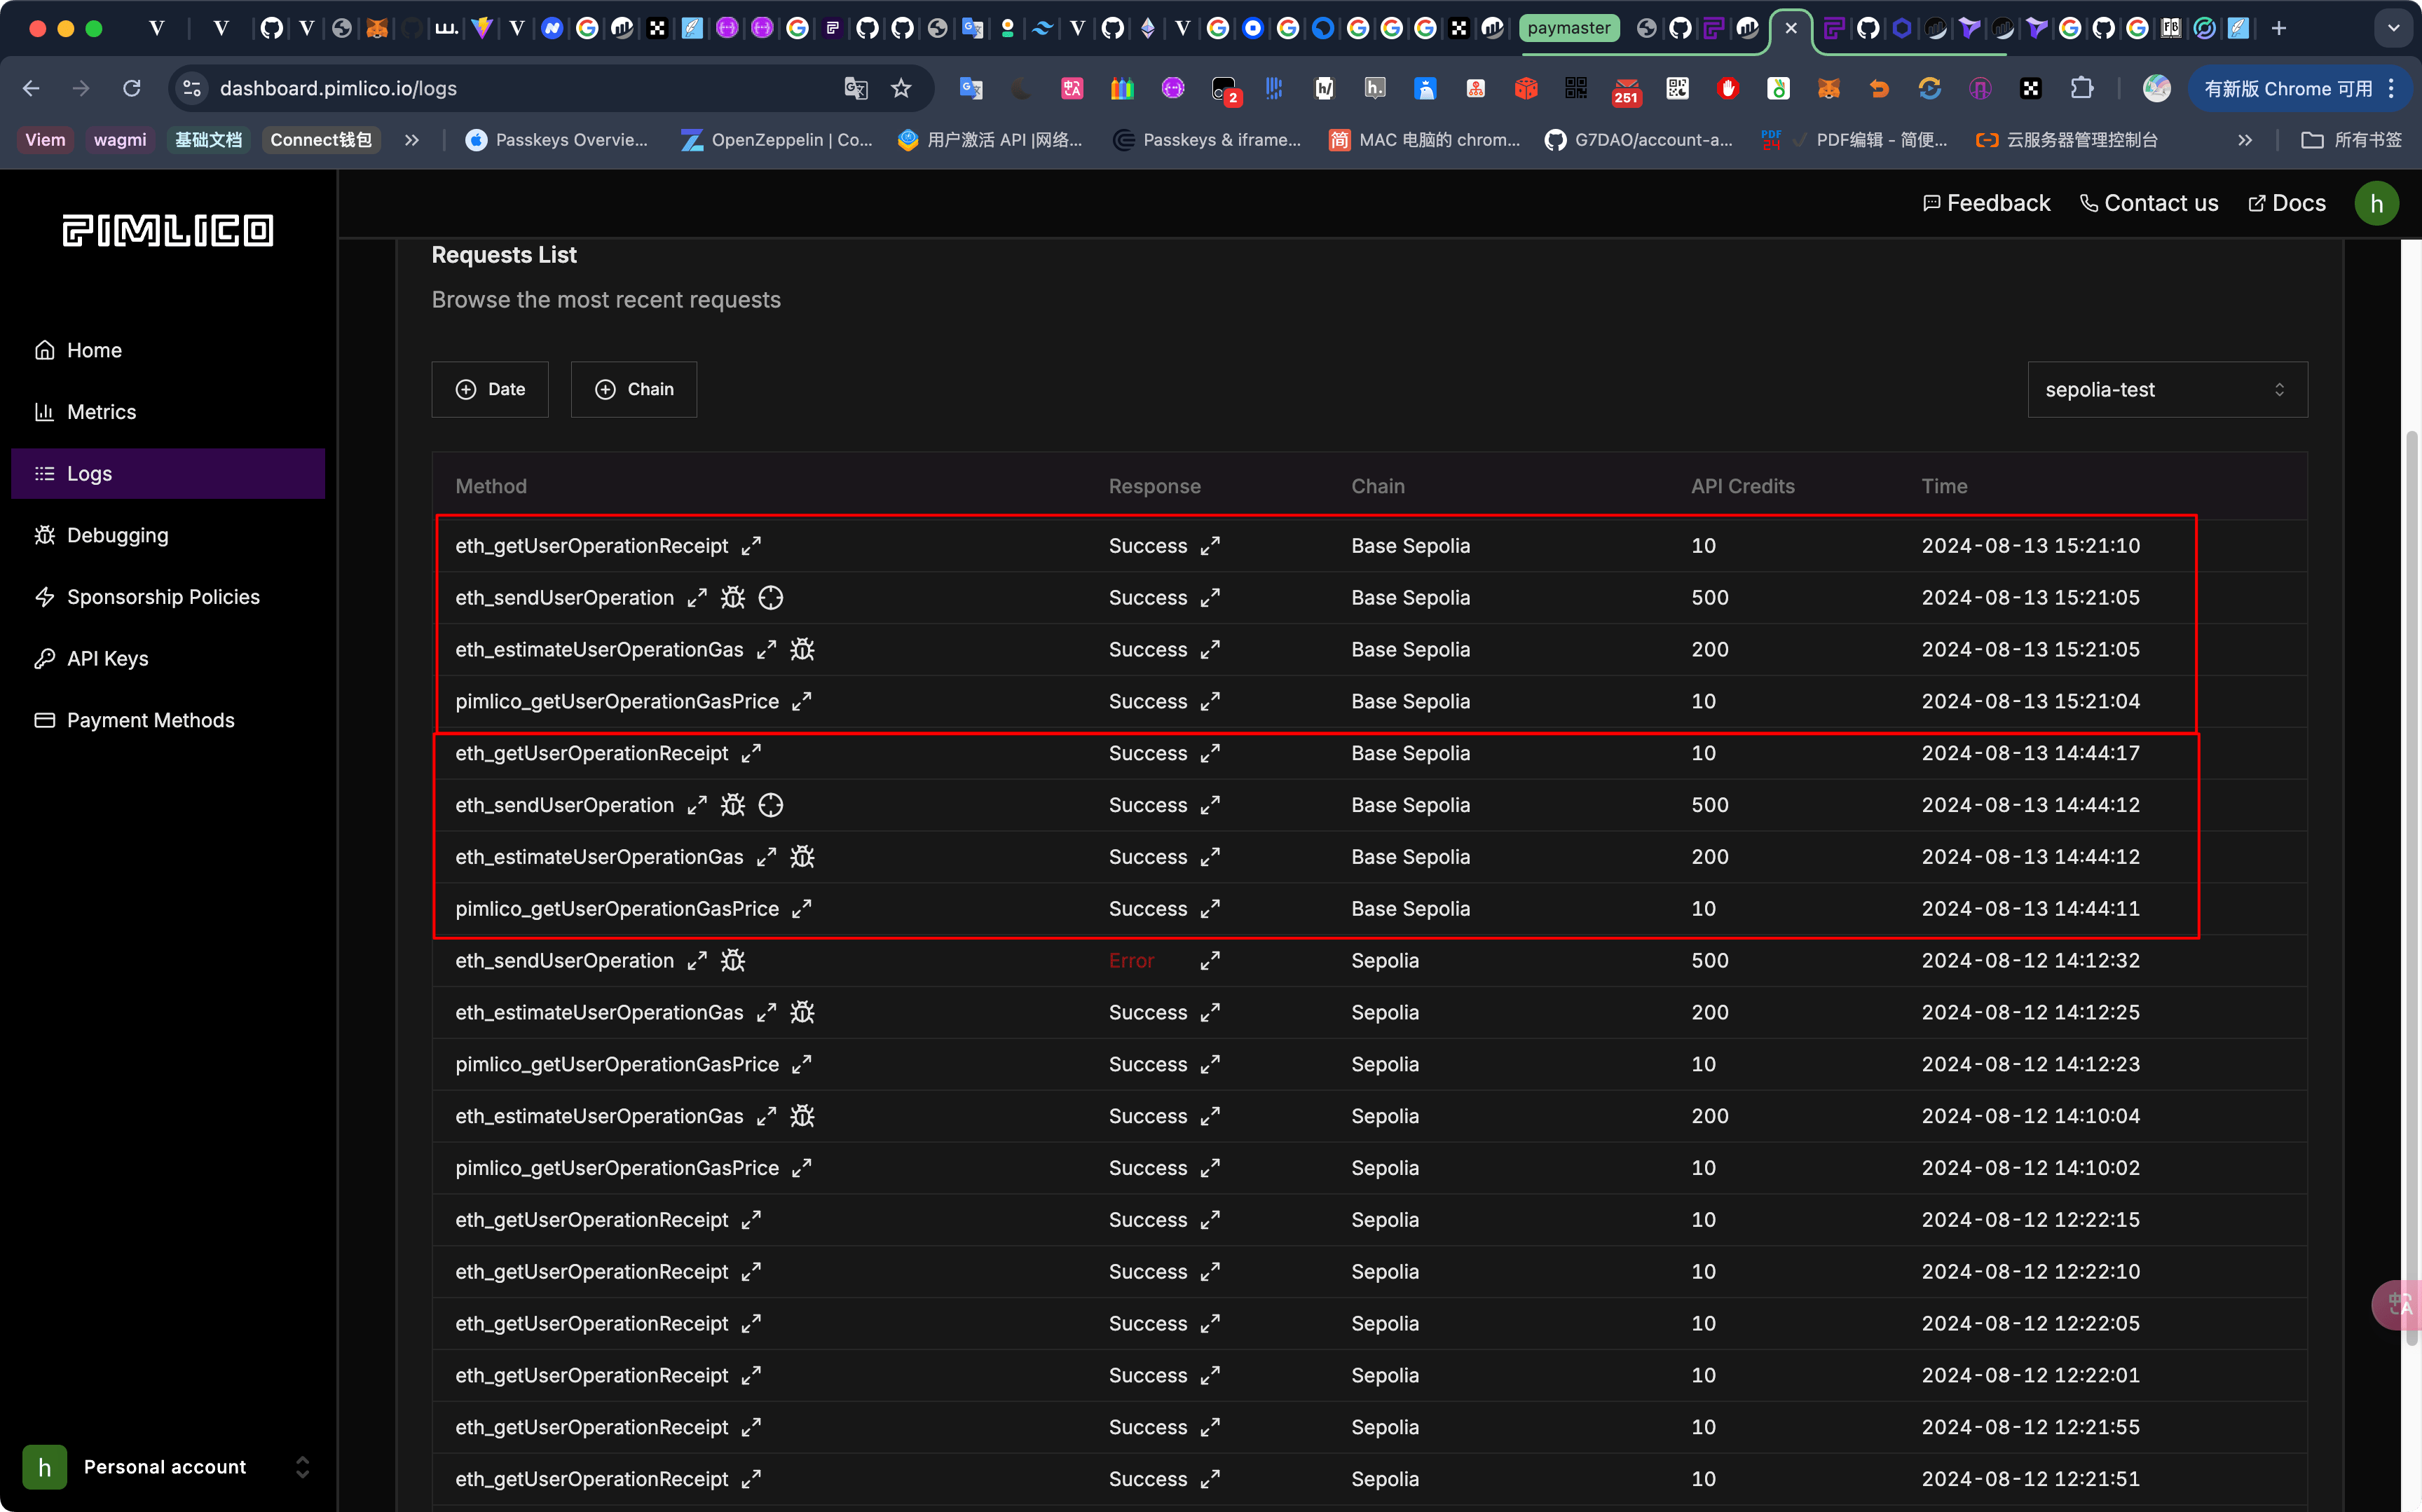
Task: Open the OpenZeppelin bookmark
Action: click(x=777, y=140)
